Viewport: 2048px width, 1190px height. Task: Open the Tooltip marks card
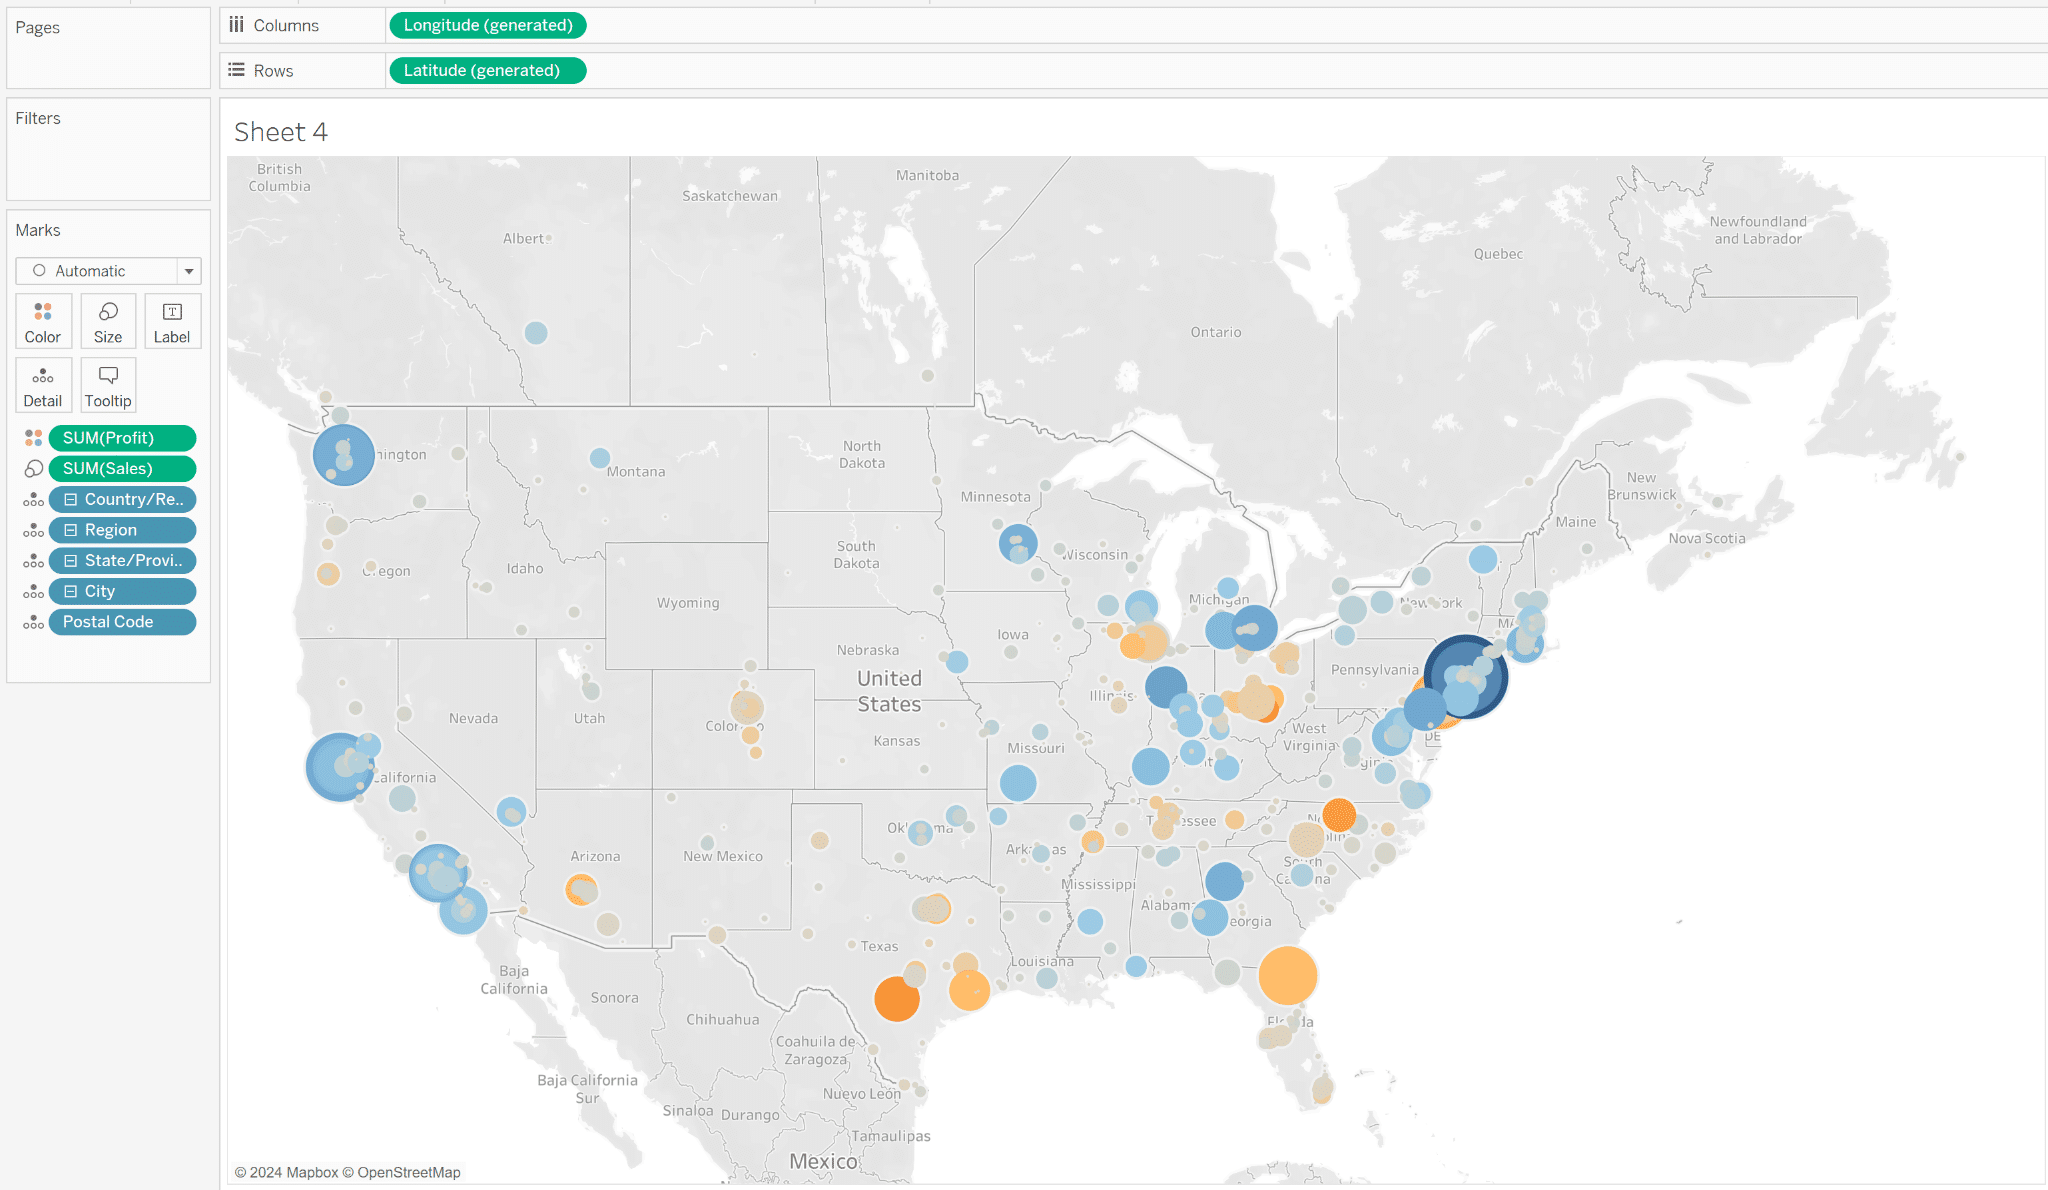click(107, 384)
